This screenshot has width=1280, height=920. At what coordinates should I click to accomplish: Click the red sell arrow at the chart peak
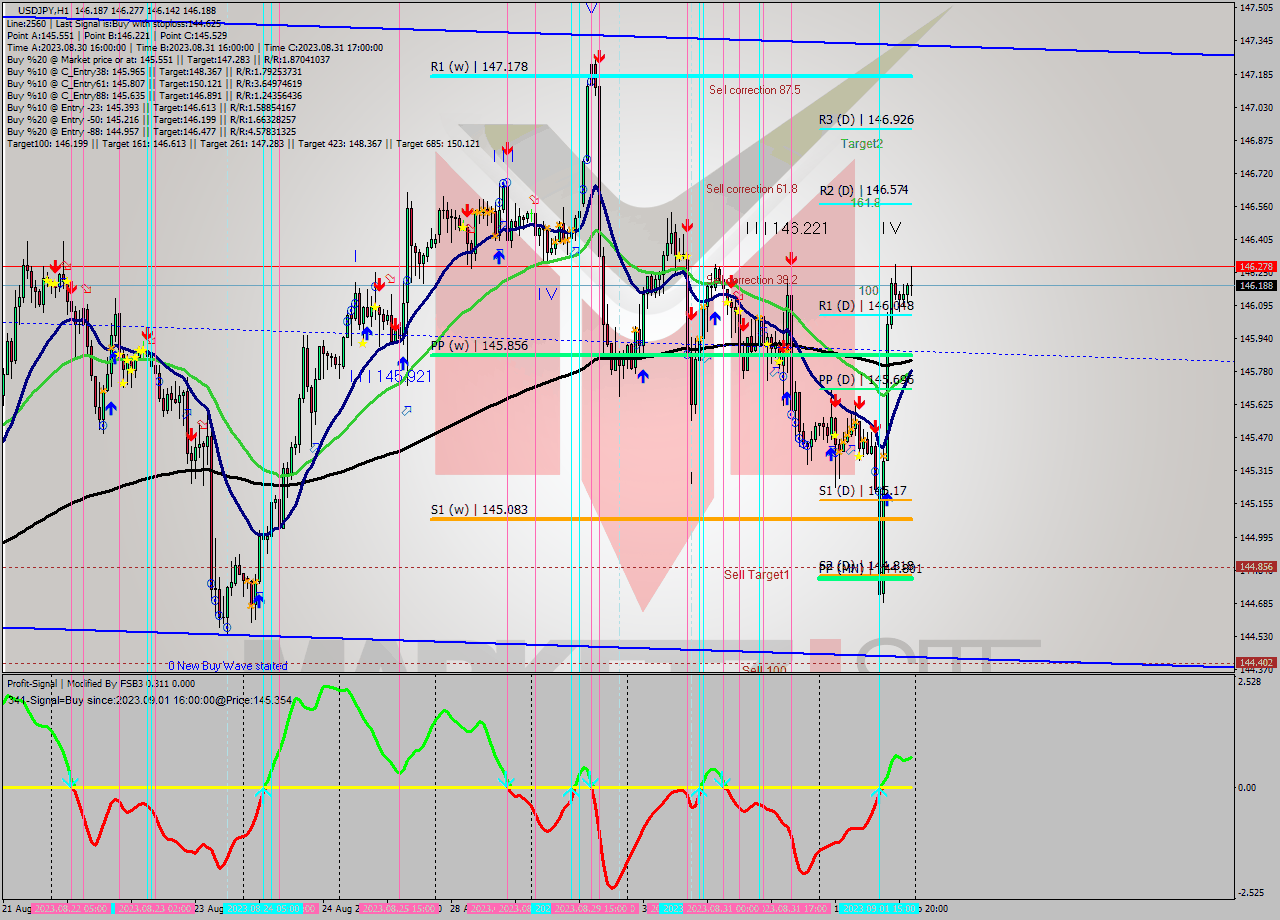pos(598,57)
